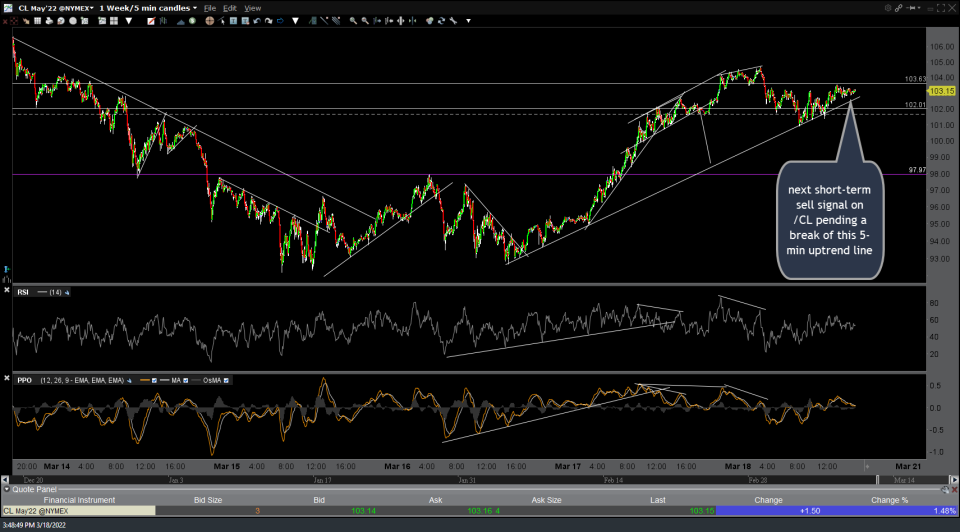Viewport: 960px width, 532px height.
Task: Click the chart window app icon
Action: (x=7, y=8)
